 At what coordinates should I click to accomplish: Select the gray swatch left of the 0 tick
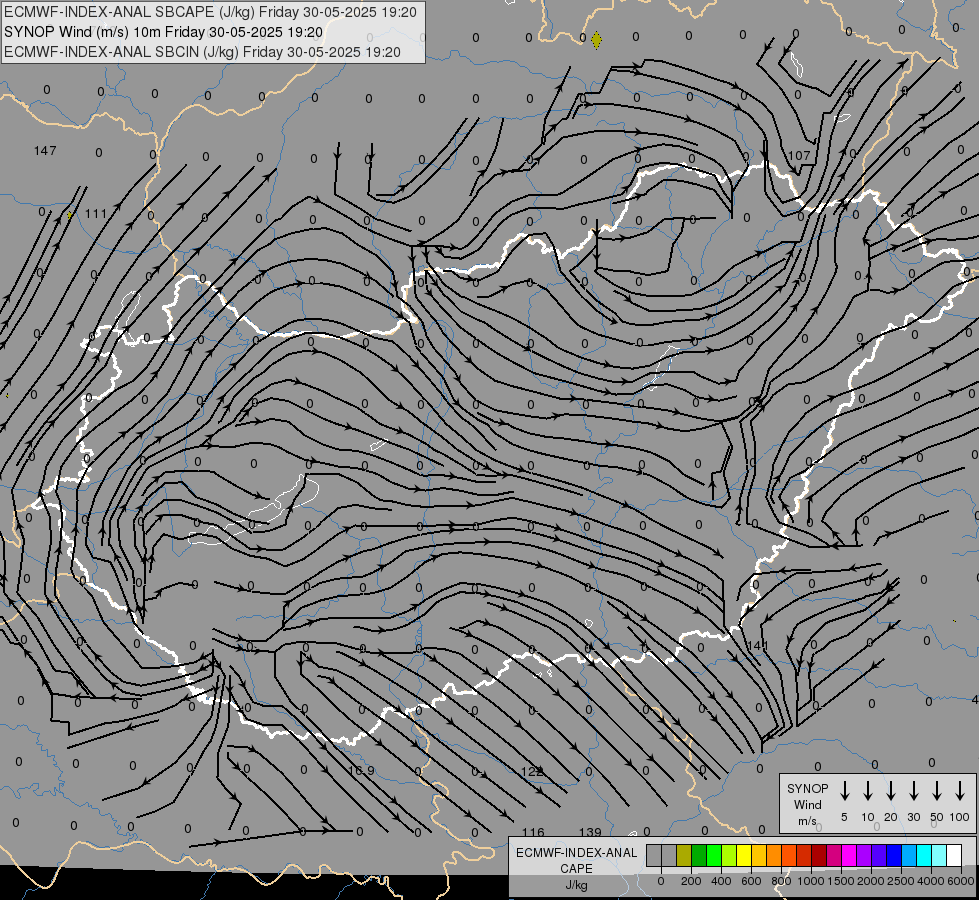click(x=654, y=855)
